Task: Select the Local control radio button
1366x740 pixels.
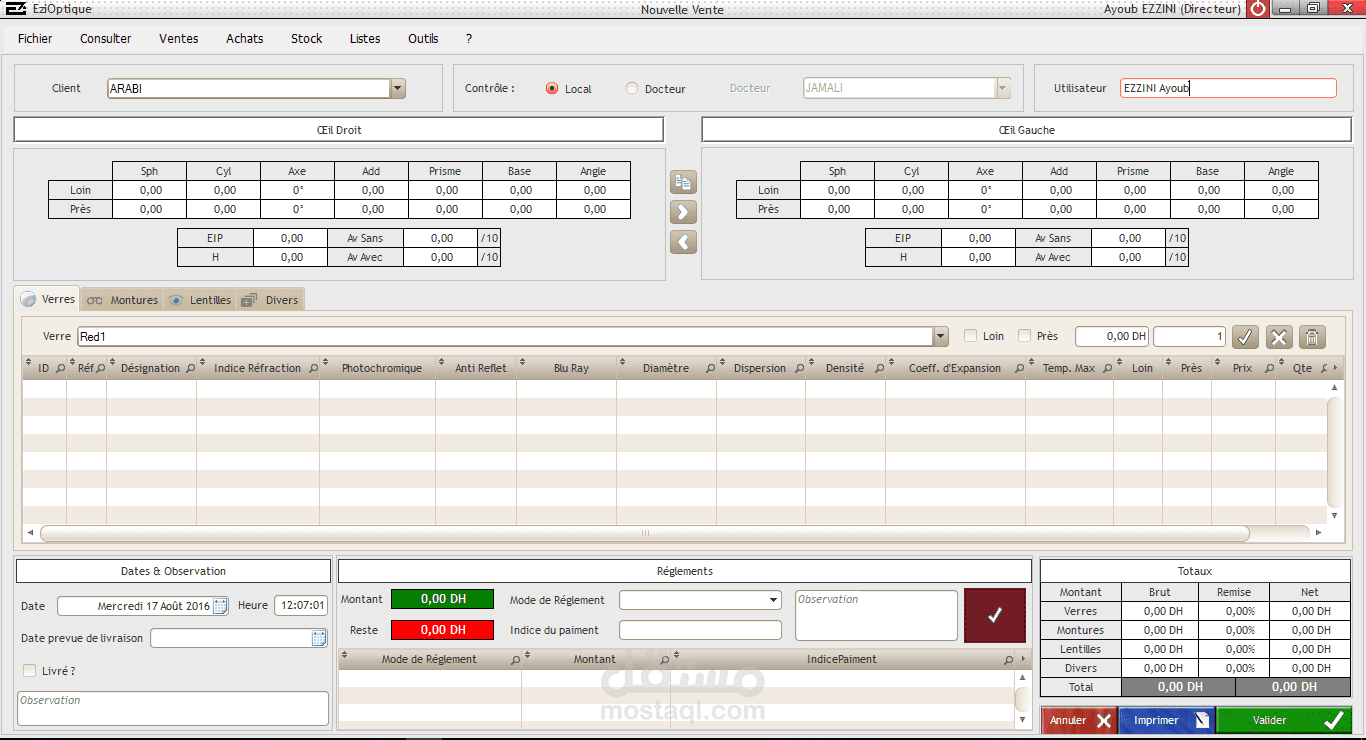Action: coord(552,88)
